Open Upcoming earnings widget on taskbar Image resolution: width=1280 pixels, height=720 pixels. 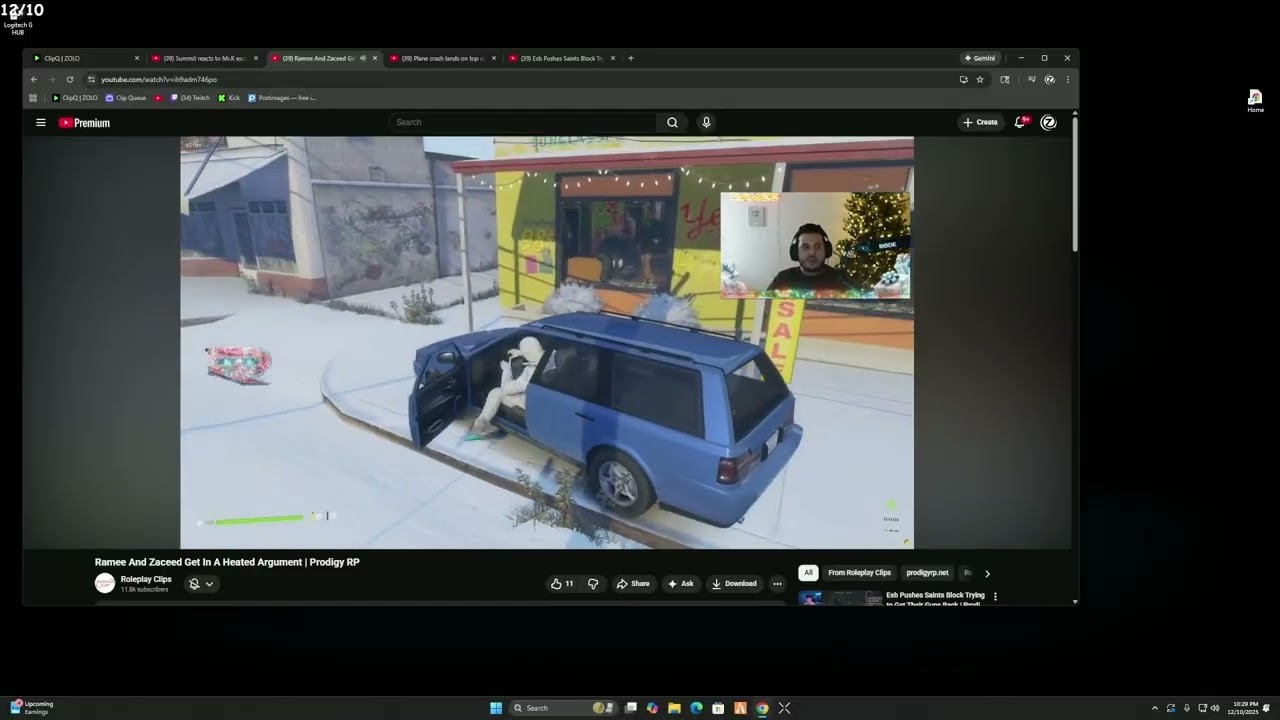(x=30, y=708)
